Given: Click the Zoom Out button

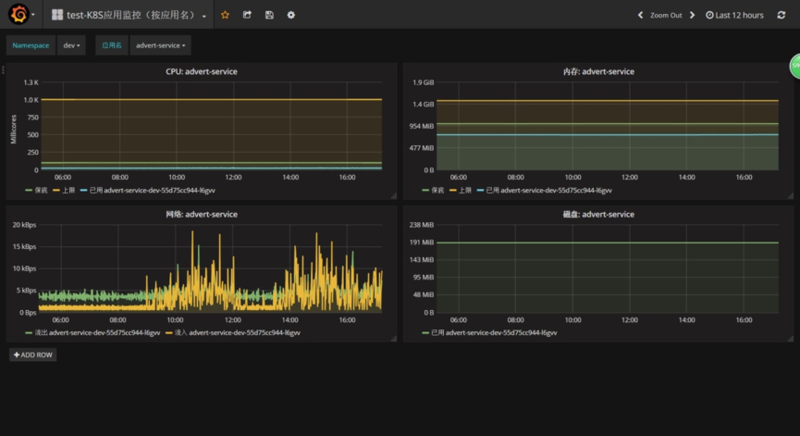Looking at the screenshot, I should point(665,15).
